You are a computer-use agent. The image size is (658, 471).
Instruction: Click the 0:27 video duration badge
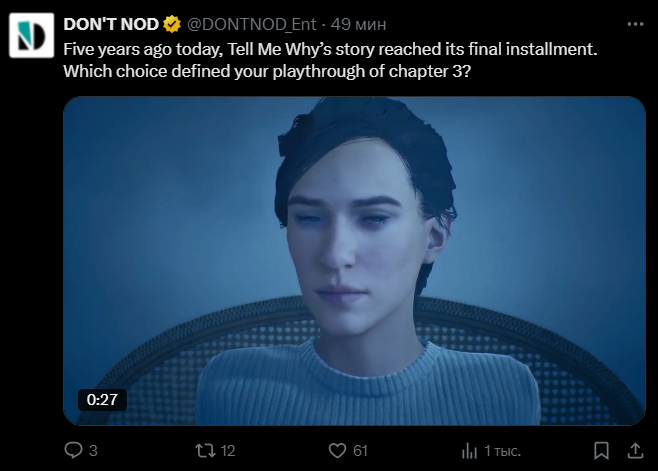pos(102,400)
